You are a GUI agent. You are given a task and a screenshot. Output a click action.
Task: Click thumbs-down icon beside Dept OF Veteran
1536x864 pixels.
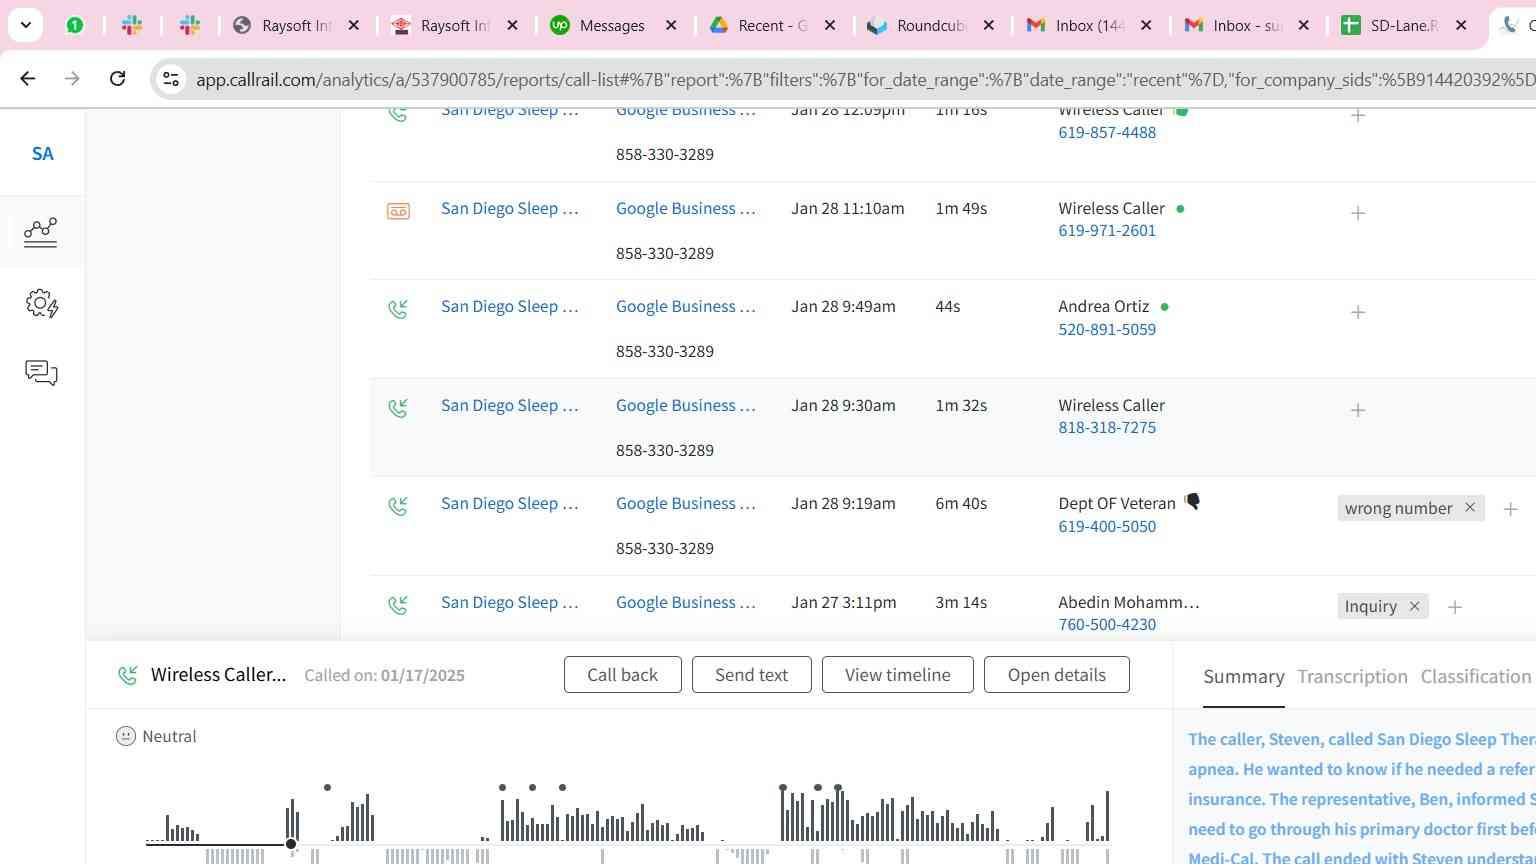[1192, 502]
